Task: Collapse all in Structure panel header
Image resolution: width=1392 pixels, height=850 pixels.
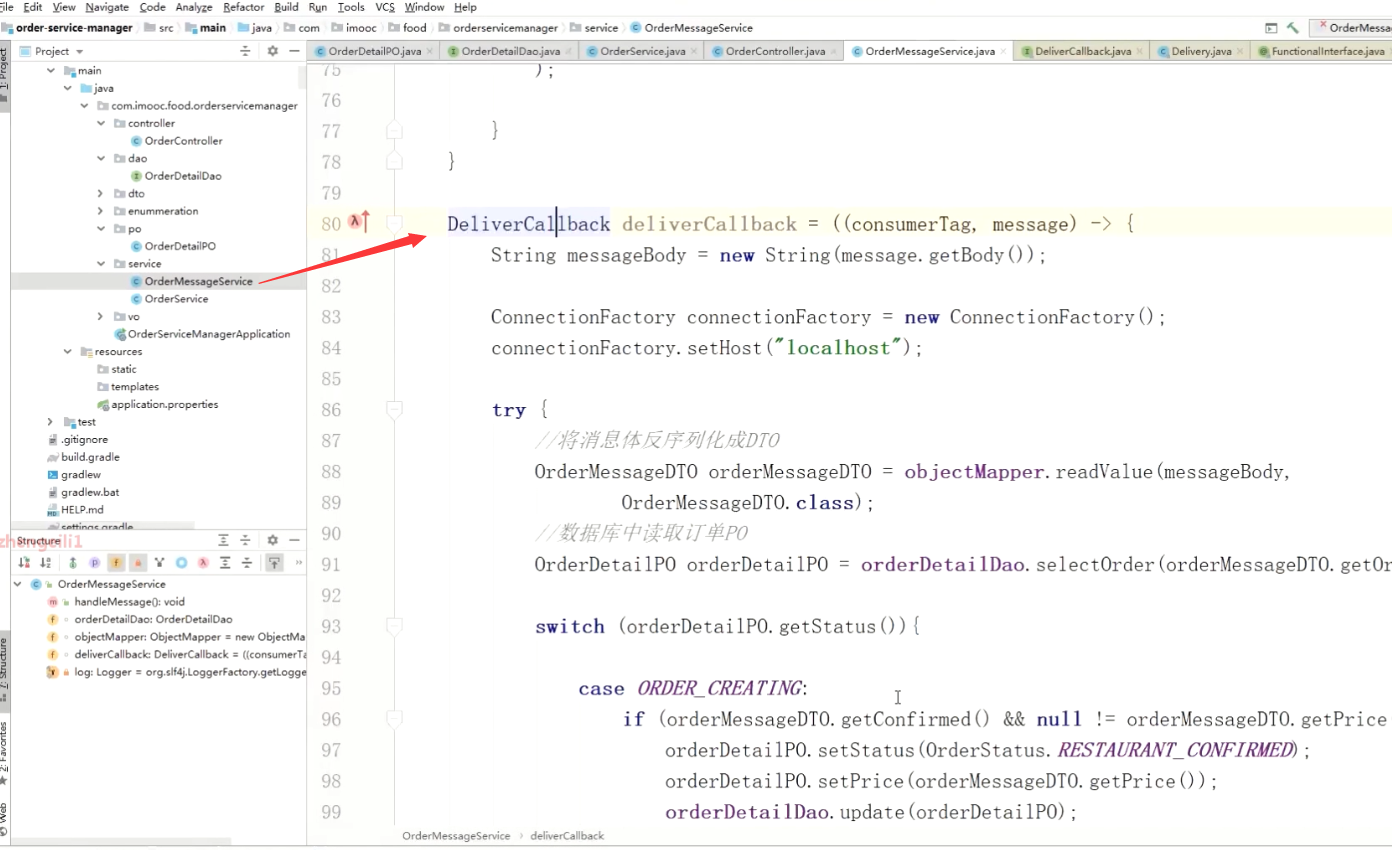Action: 245,540
